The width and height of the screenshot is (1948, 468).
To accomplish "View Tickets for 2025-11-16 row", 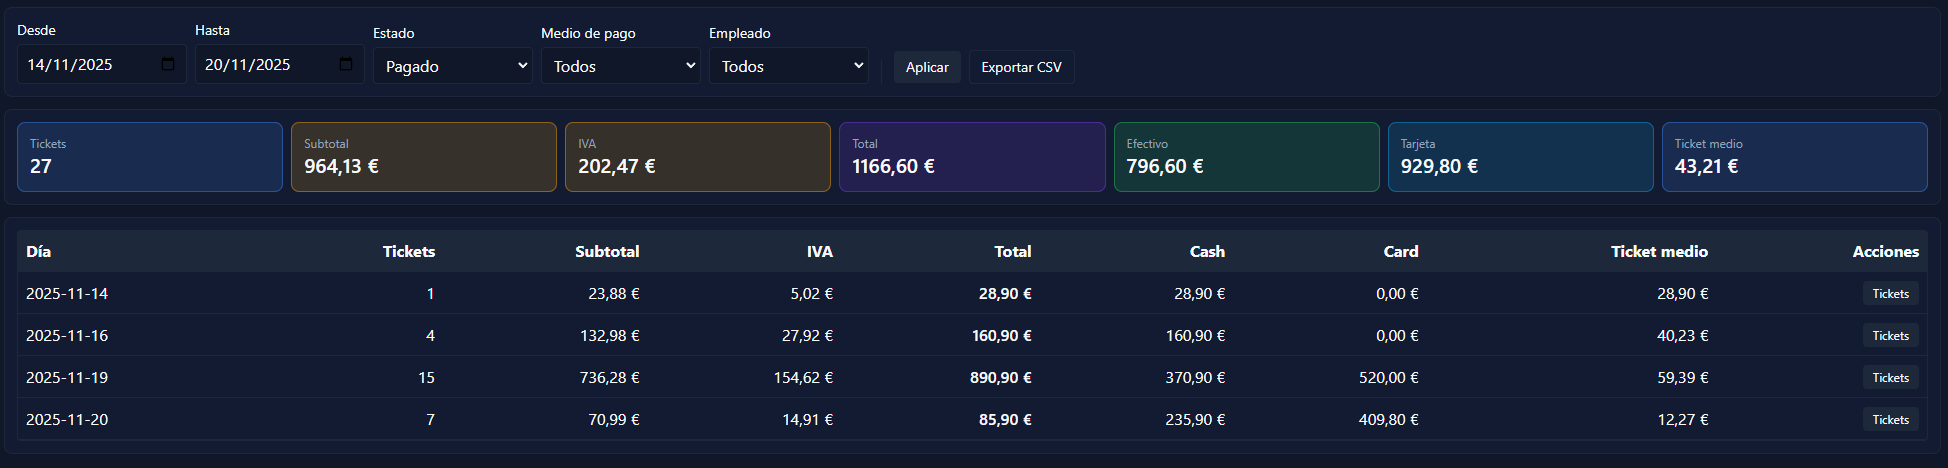I will pos(1890,336).
